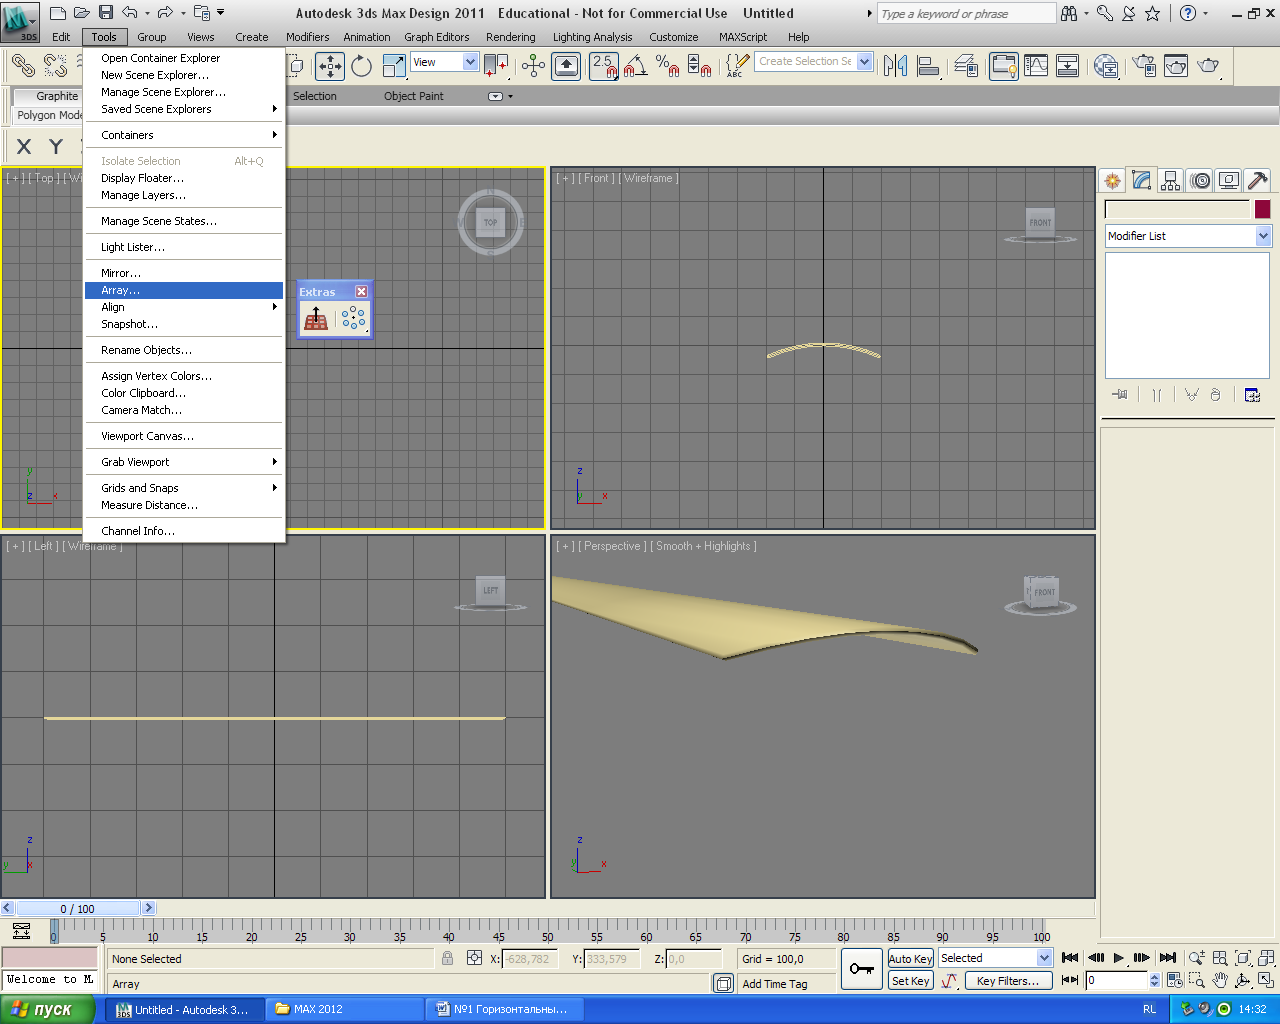
Task: Toggle the selection lock padlock icon
Action: pyautogui.click(x=447, y=958)
